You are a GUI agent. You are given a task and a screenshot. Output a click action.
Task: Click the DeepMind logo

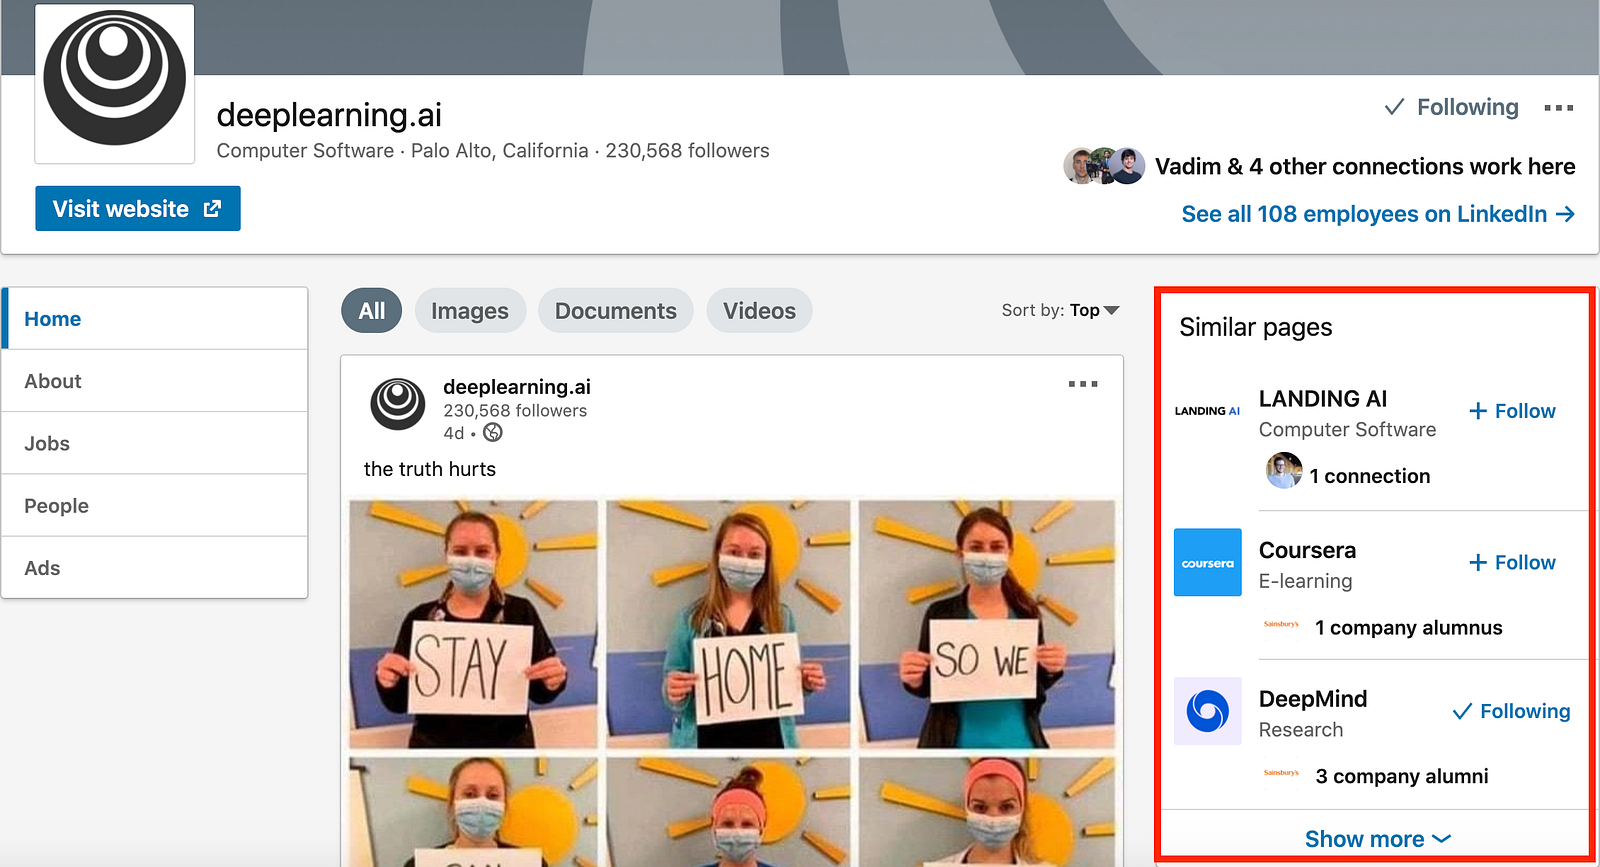tap(1207, 711)
